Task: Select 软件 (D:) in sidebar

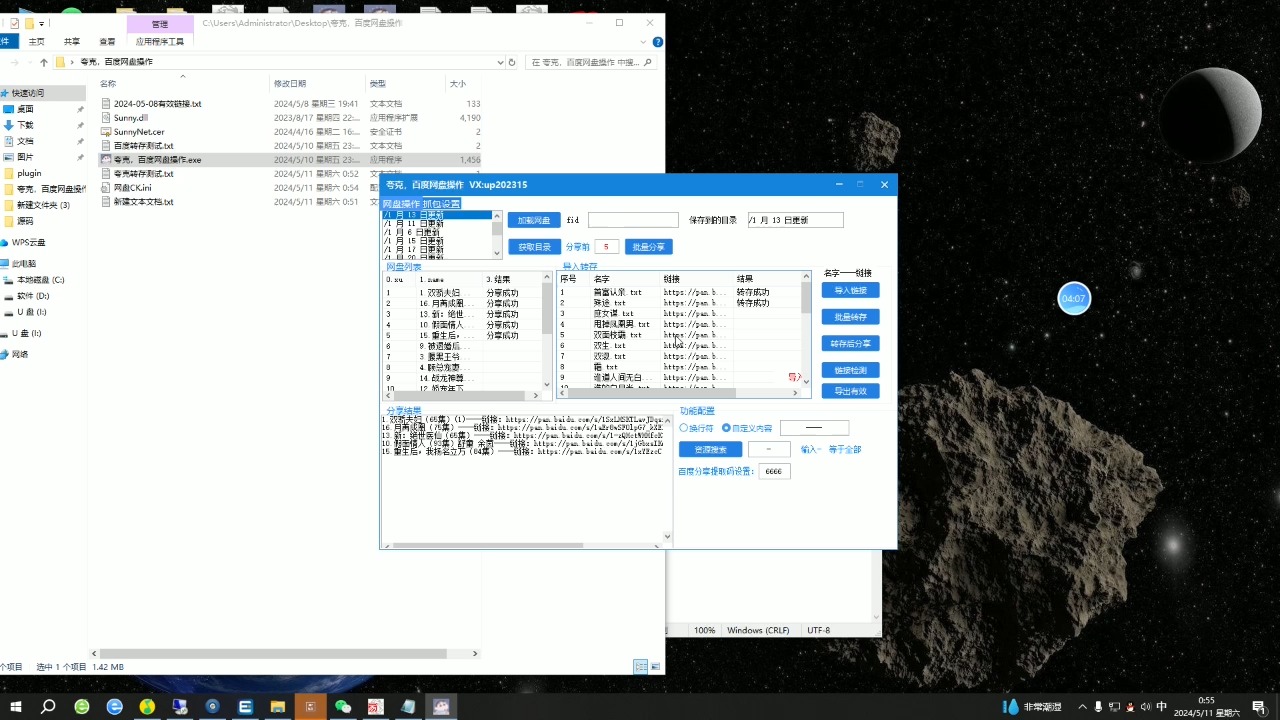Action: point(32,296)
